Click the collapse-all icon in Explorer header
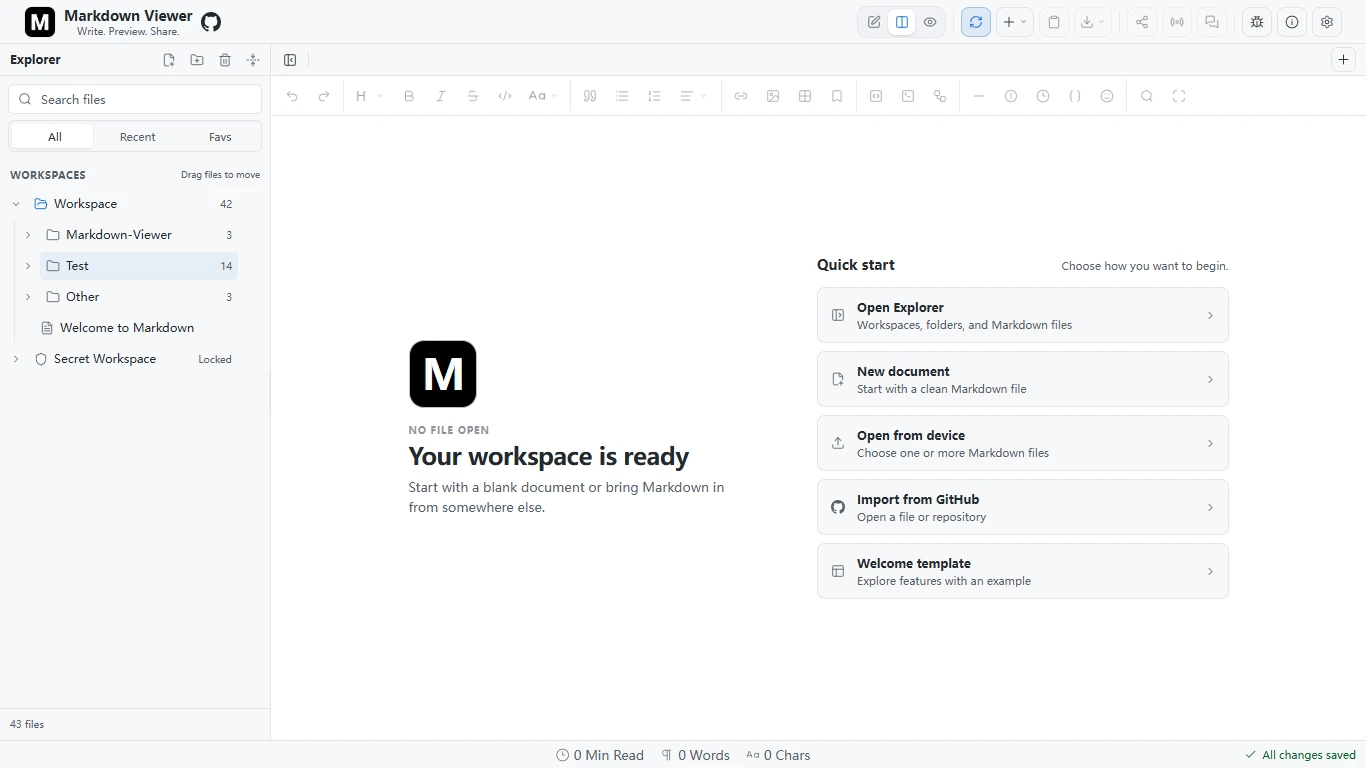This screenshot has width=1366, height=768. pos(253,60)
